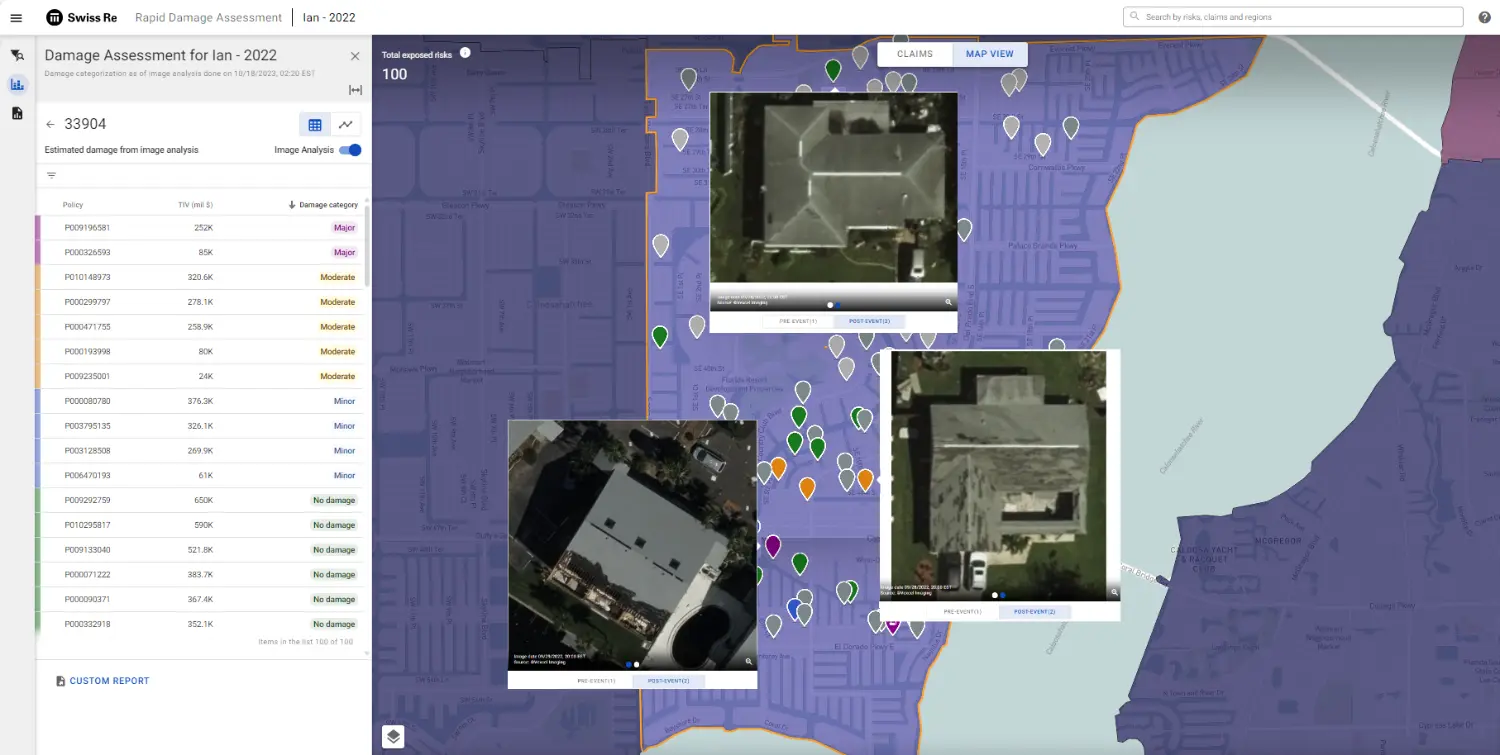Show total exposed risks info
This screenshot has width=1500, height=755.
(x=465, y=53)
